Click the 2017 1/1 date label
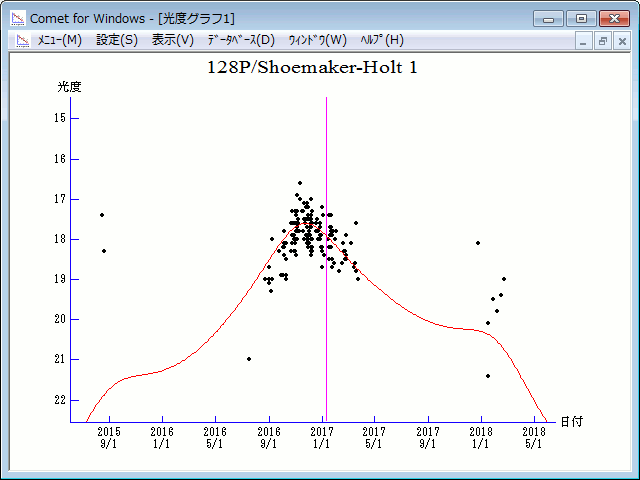 (x=322, y=437)
